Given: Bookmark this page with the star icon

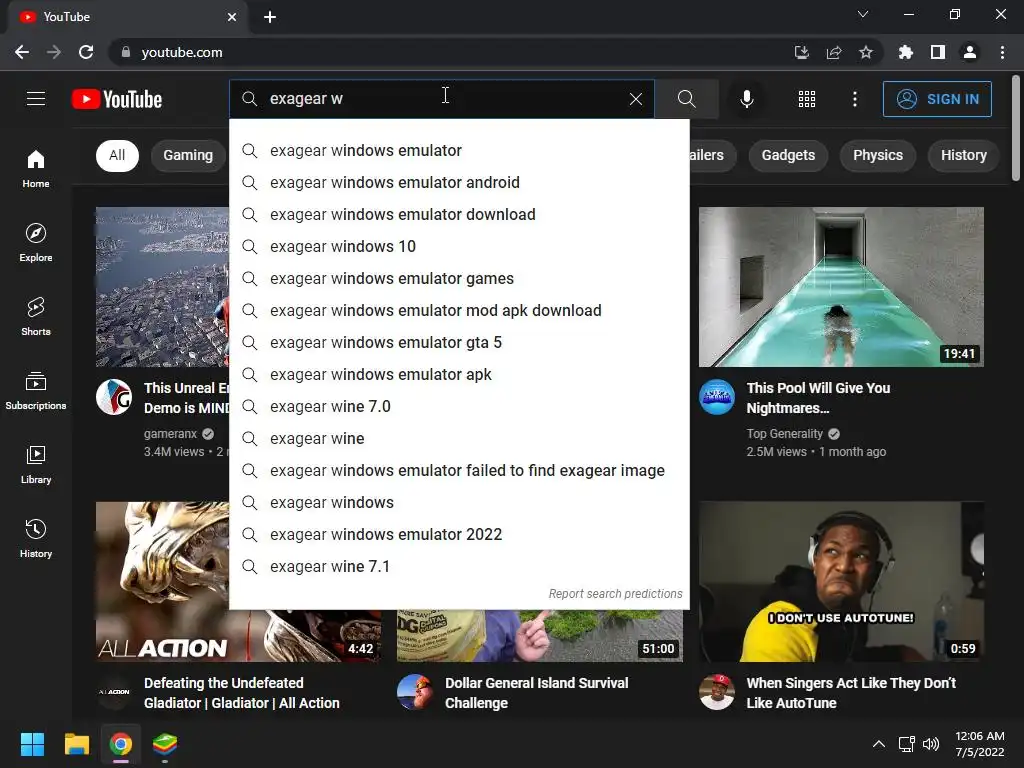Looking at the screenshot, I should point(865,52).
